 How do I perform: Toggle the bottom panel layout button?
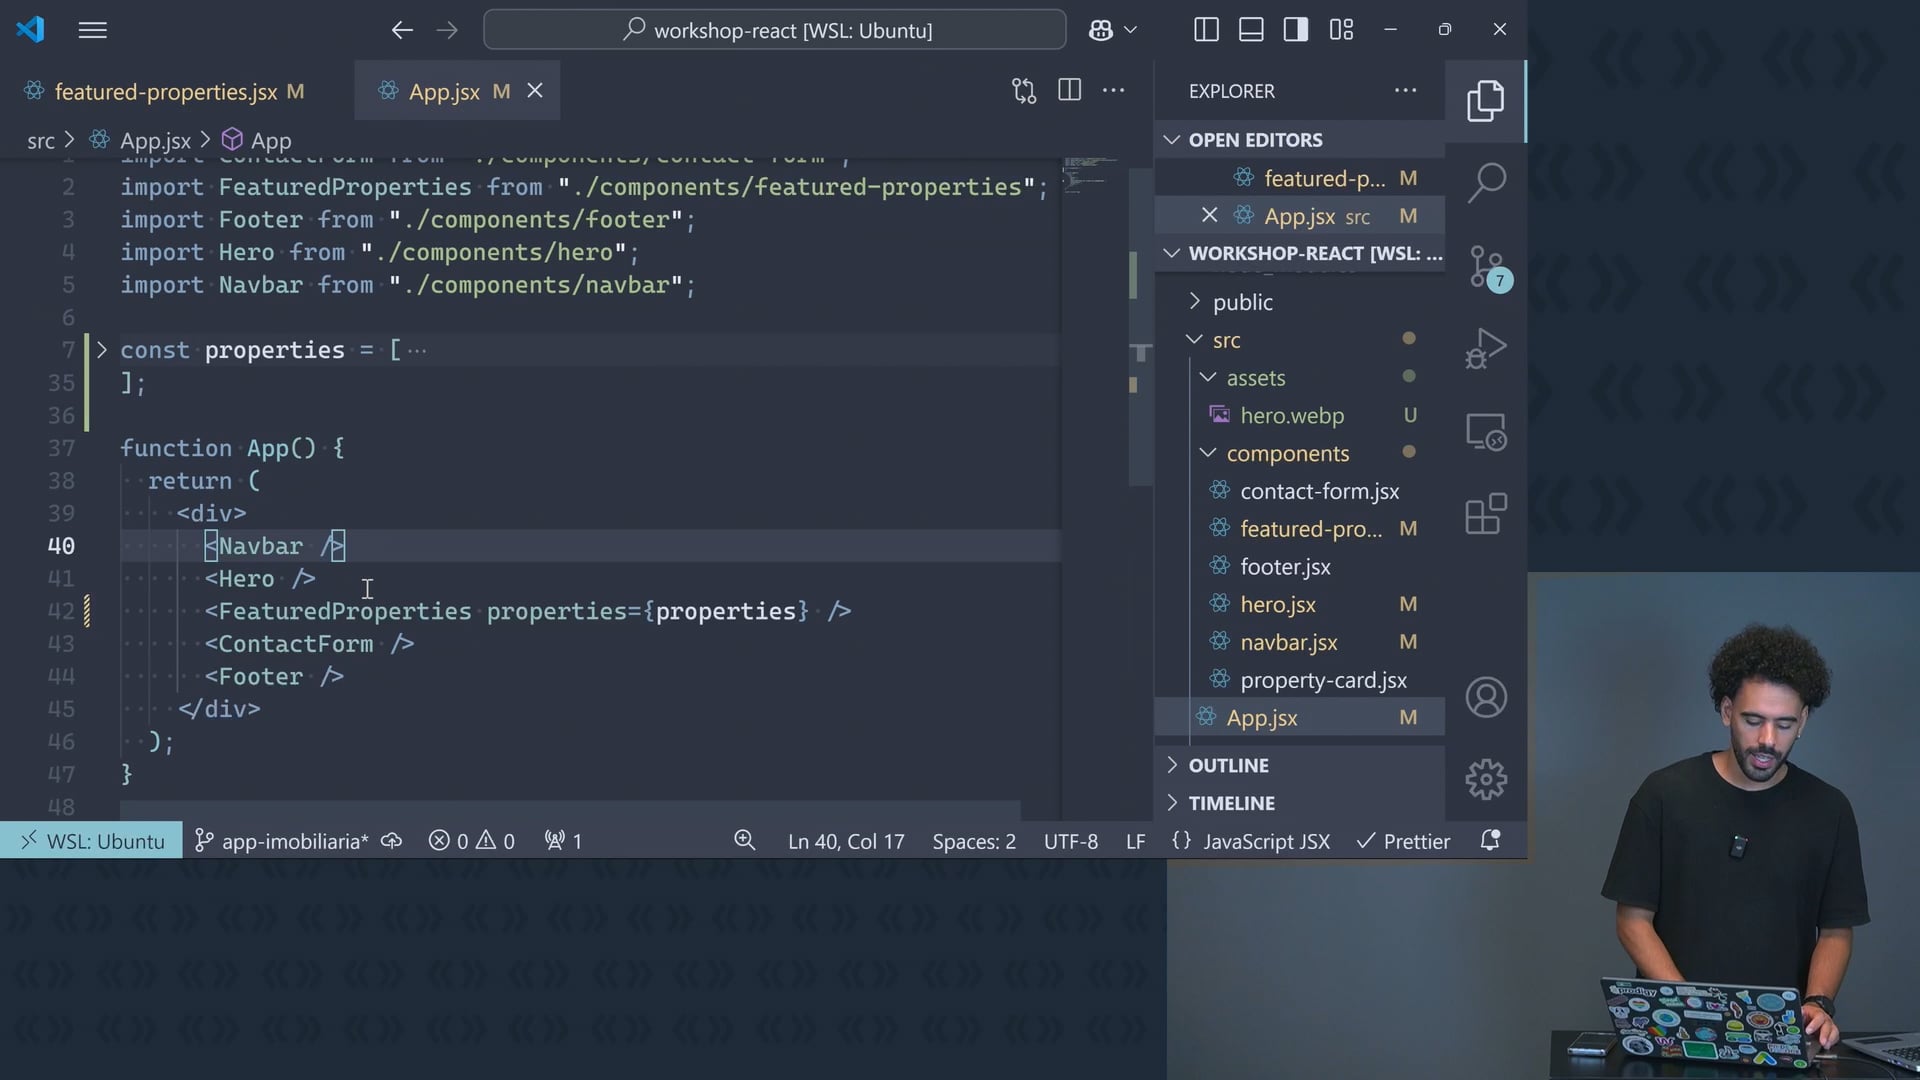click(x=1251, y=30)
